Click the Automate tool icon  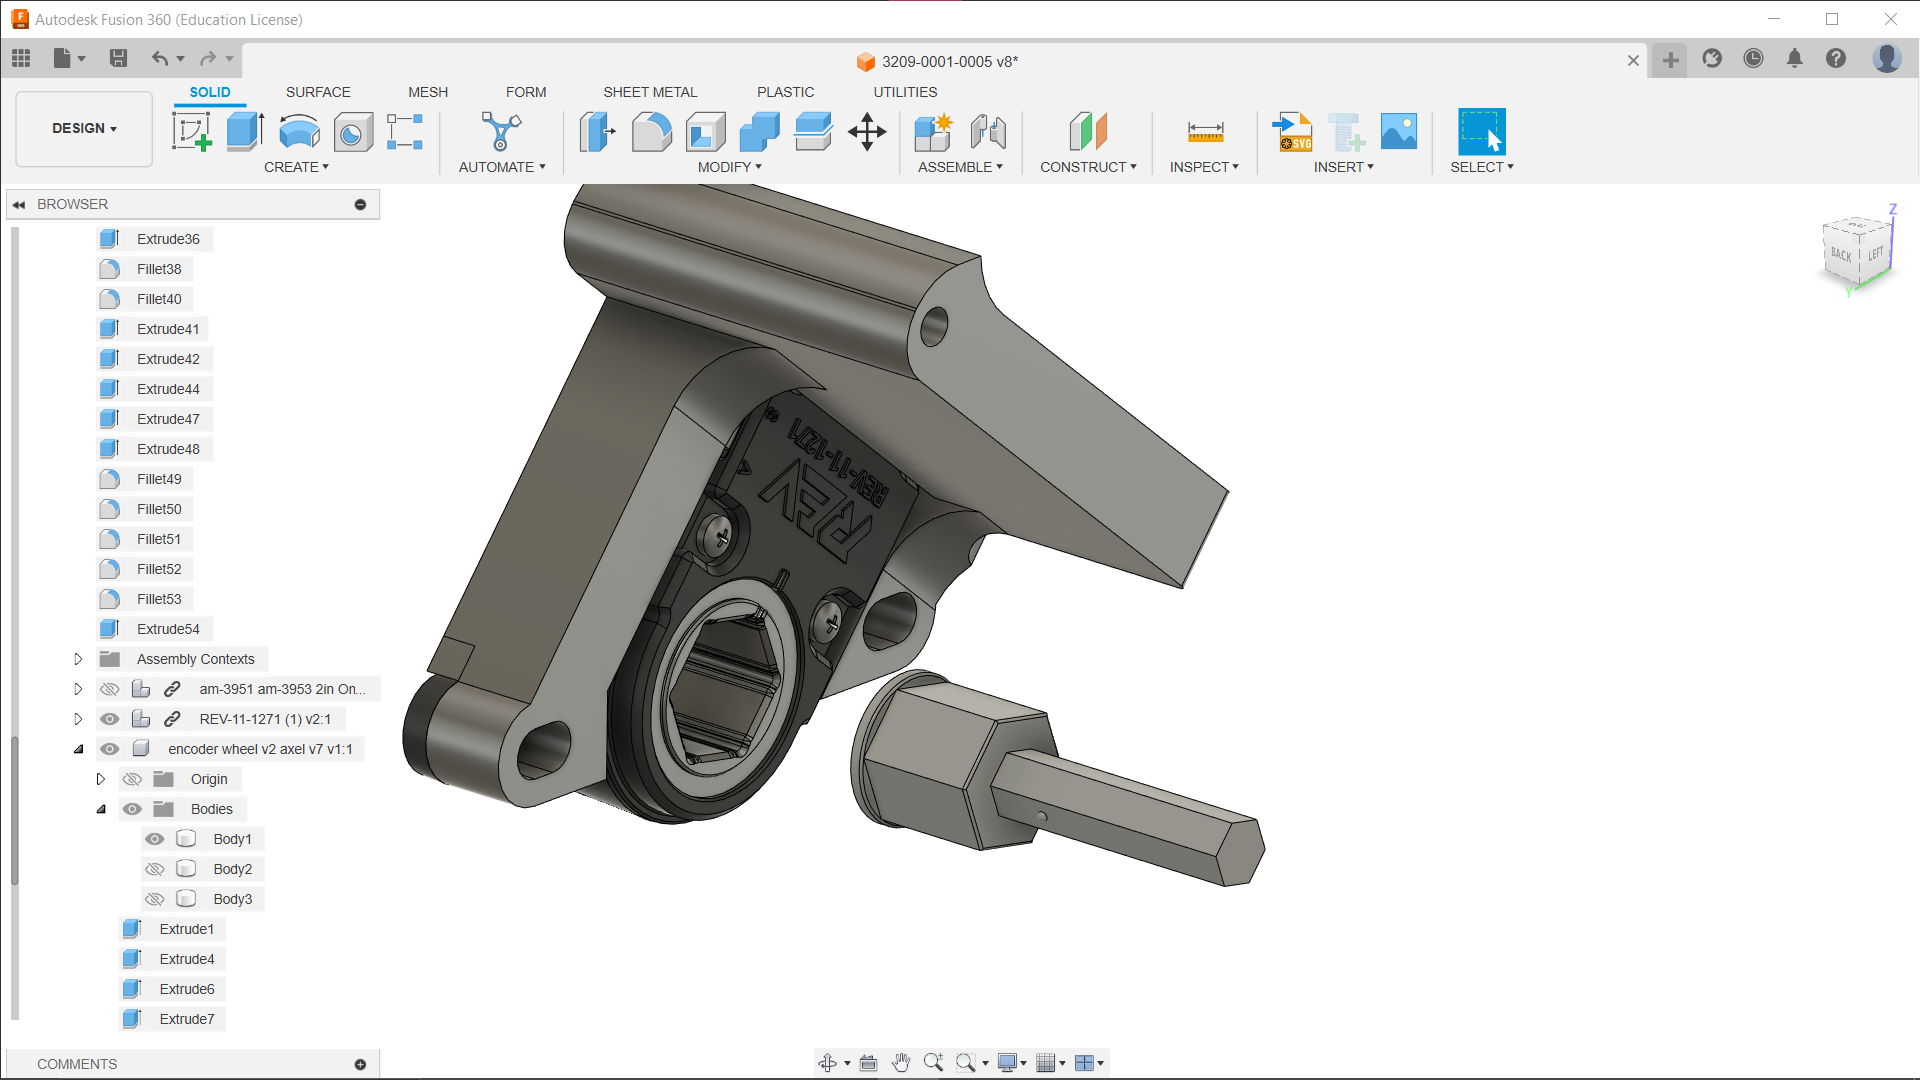point(501,131)
